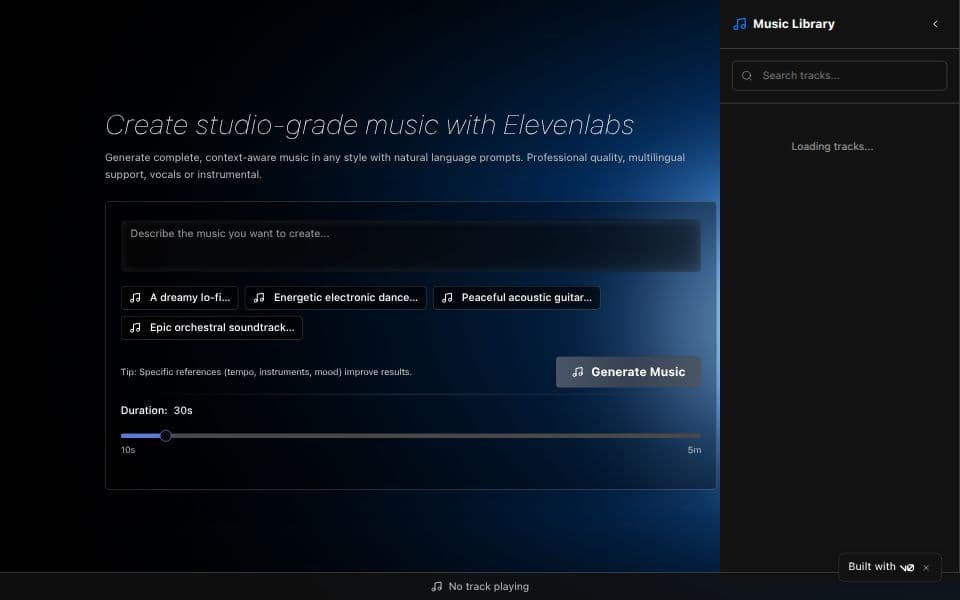Click the search magnifier icon
Image resolution: width=960 pixels, height=600 pixels.
pos(747,76)
